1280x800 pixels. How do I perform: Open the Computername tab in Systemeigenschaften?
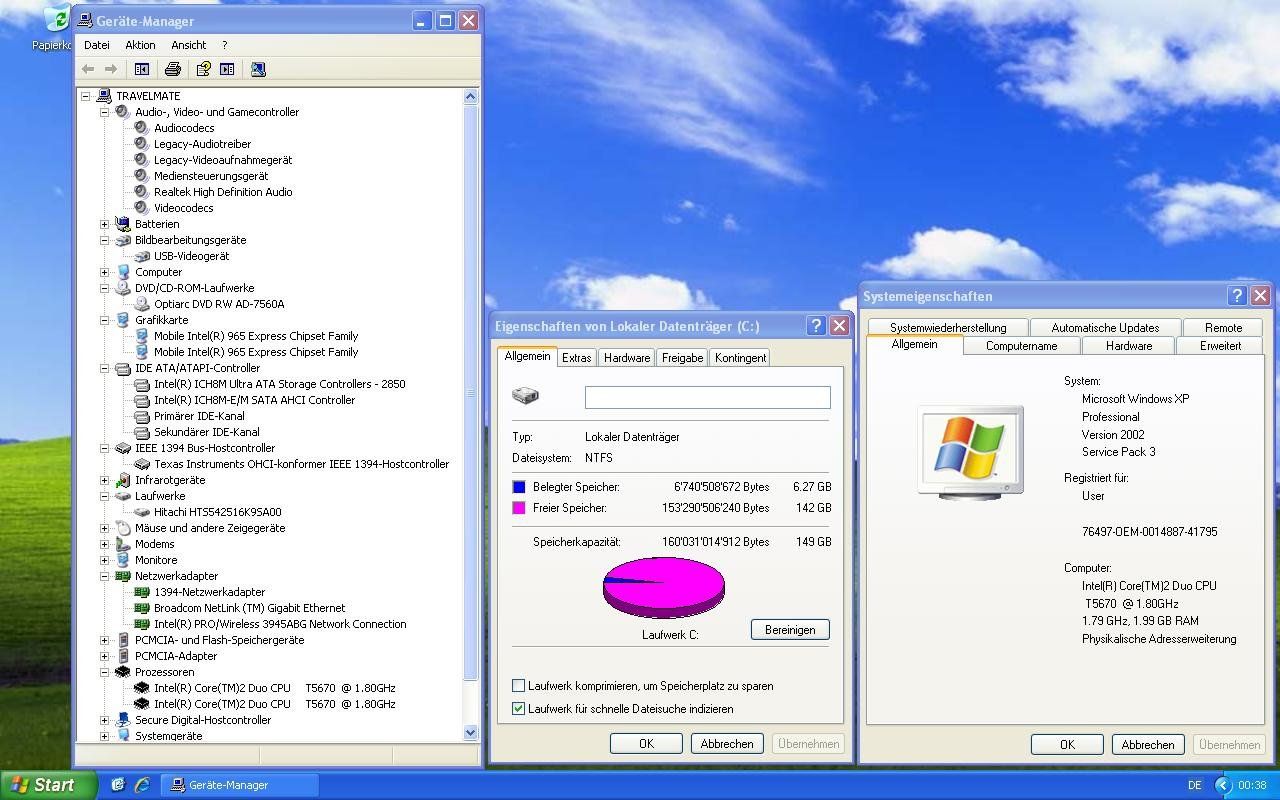point(1021,346)
